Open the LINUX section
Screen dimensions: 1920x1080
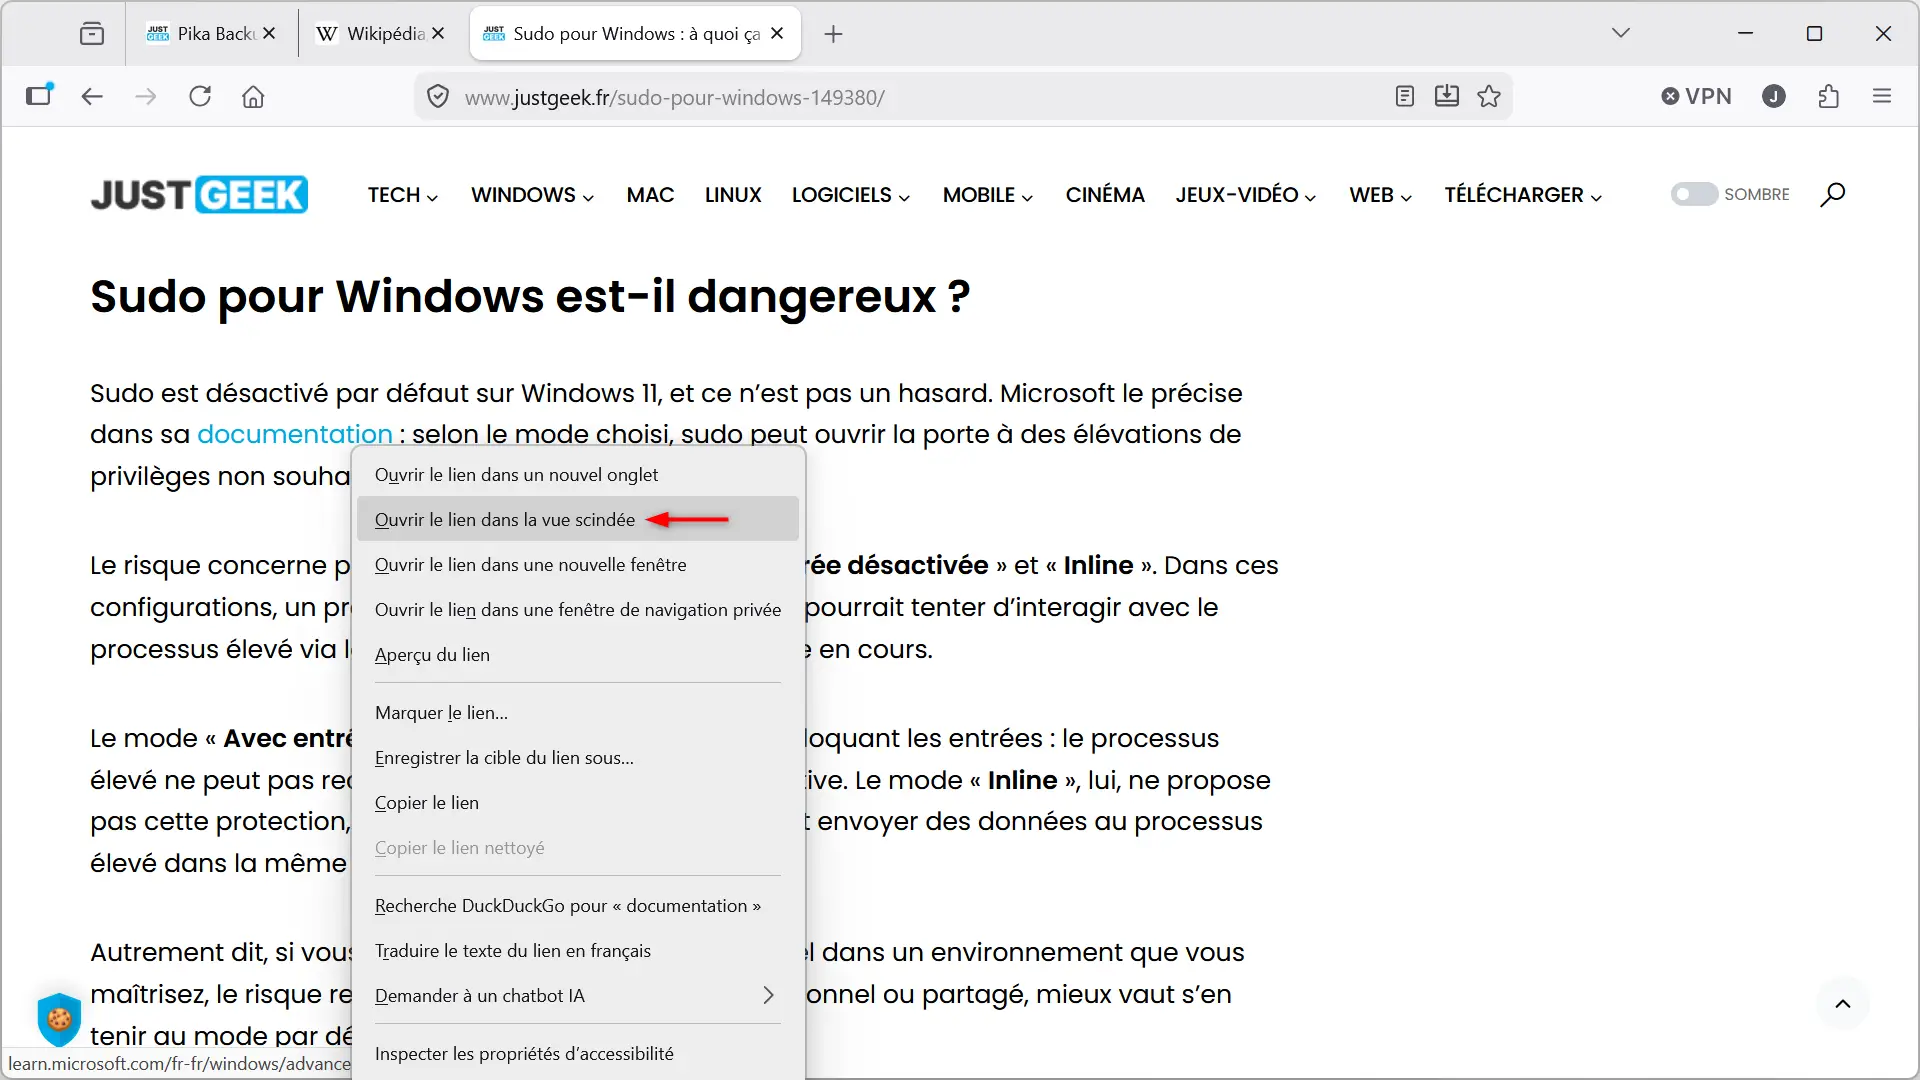click(733, 195)
